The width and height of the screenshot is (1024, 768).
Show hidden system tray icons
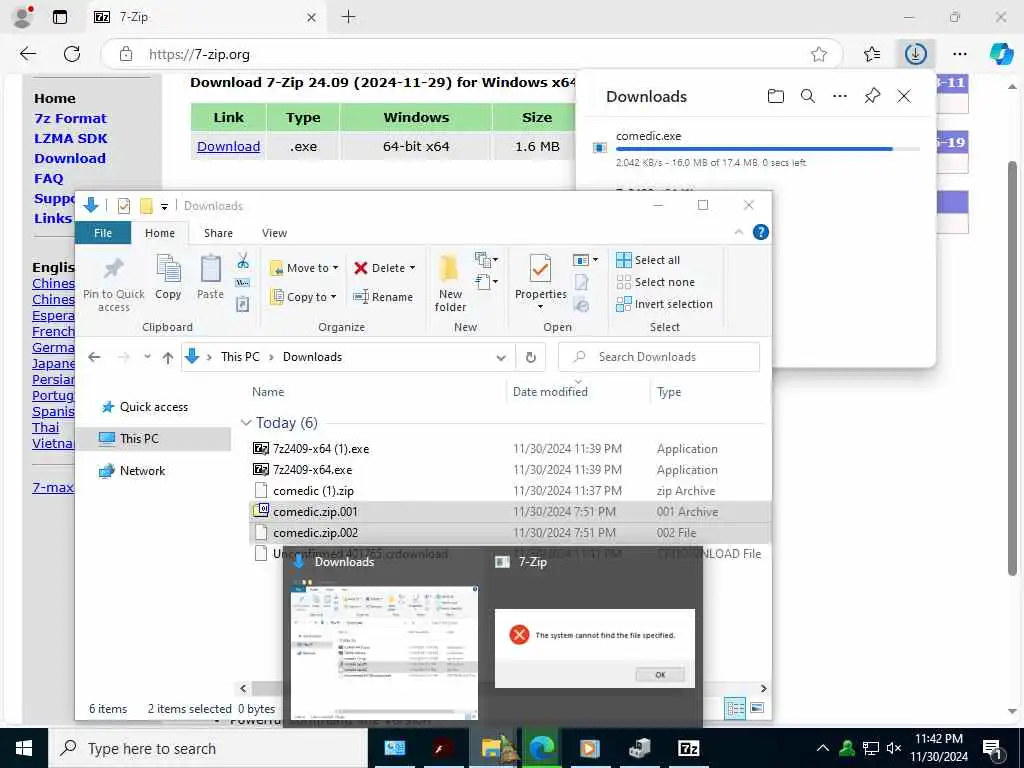(823, 748)
